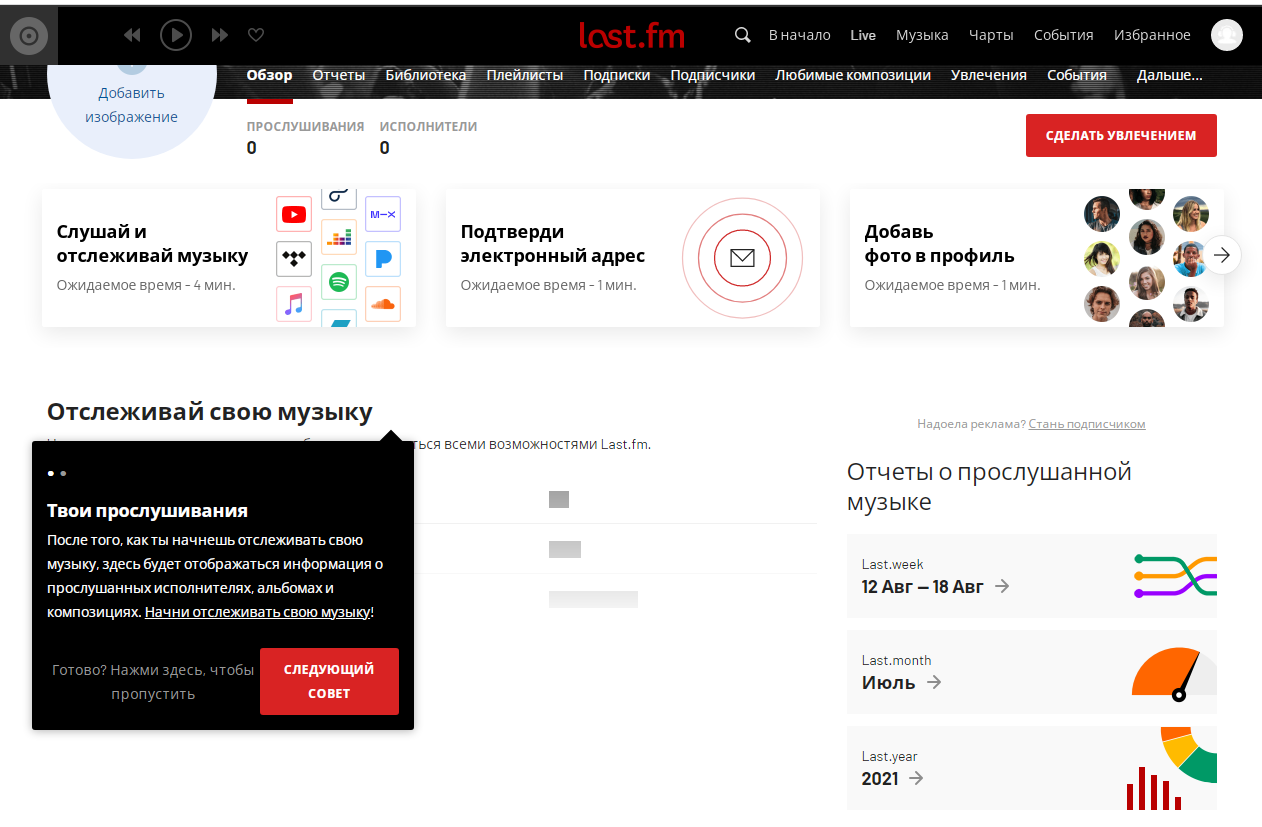Click the Tidal service icon
This screenshot has height=827, width=1262.
(x=294, y=259)
